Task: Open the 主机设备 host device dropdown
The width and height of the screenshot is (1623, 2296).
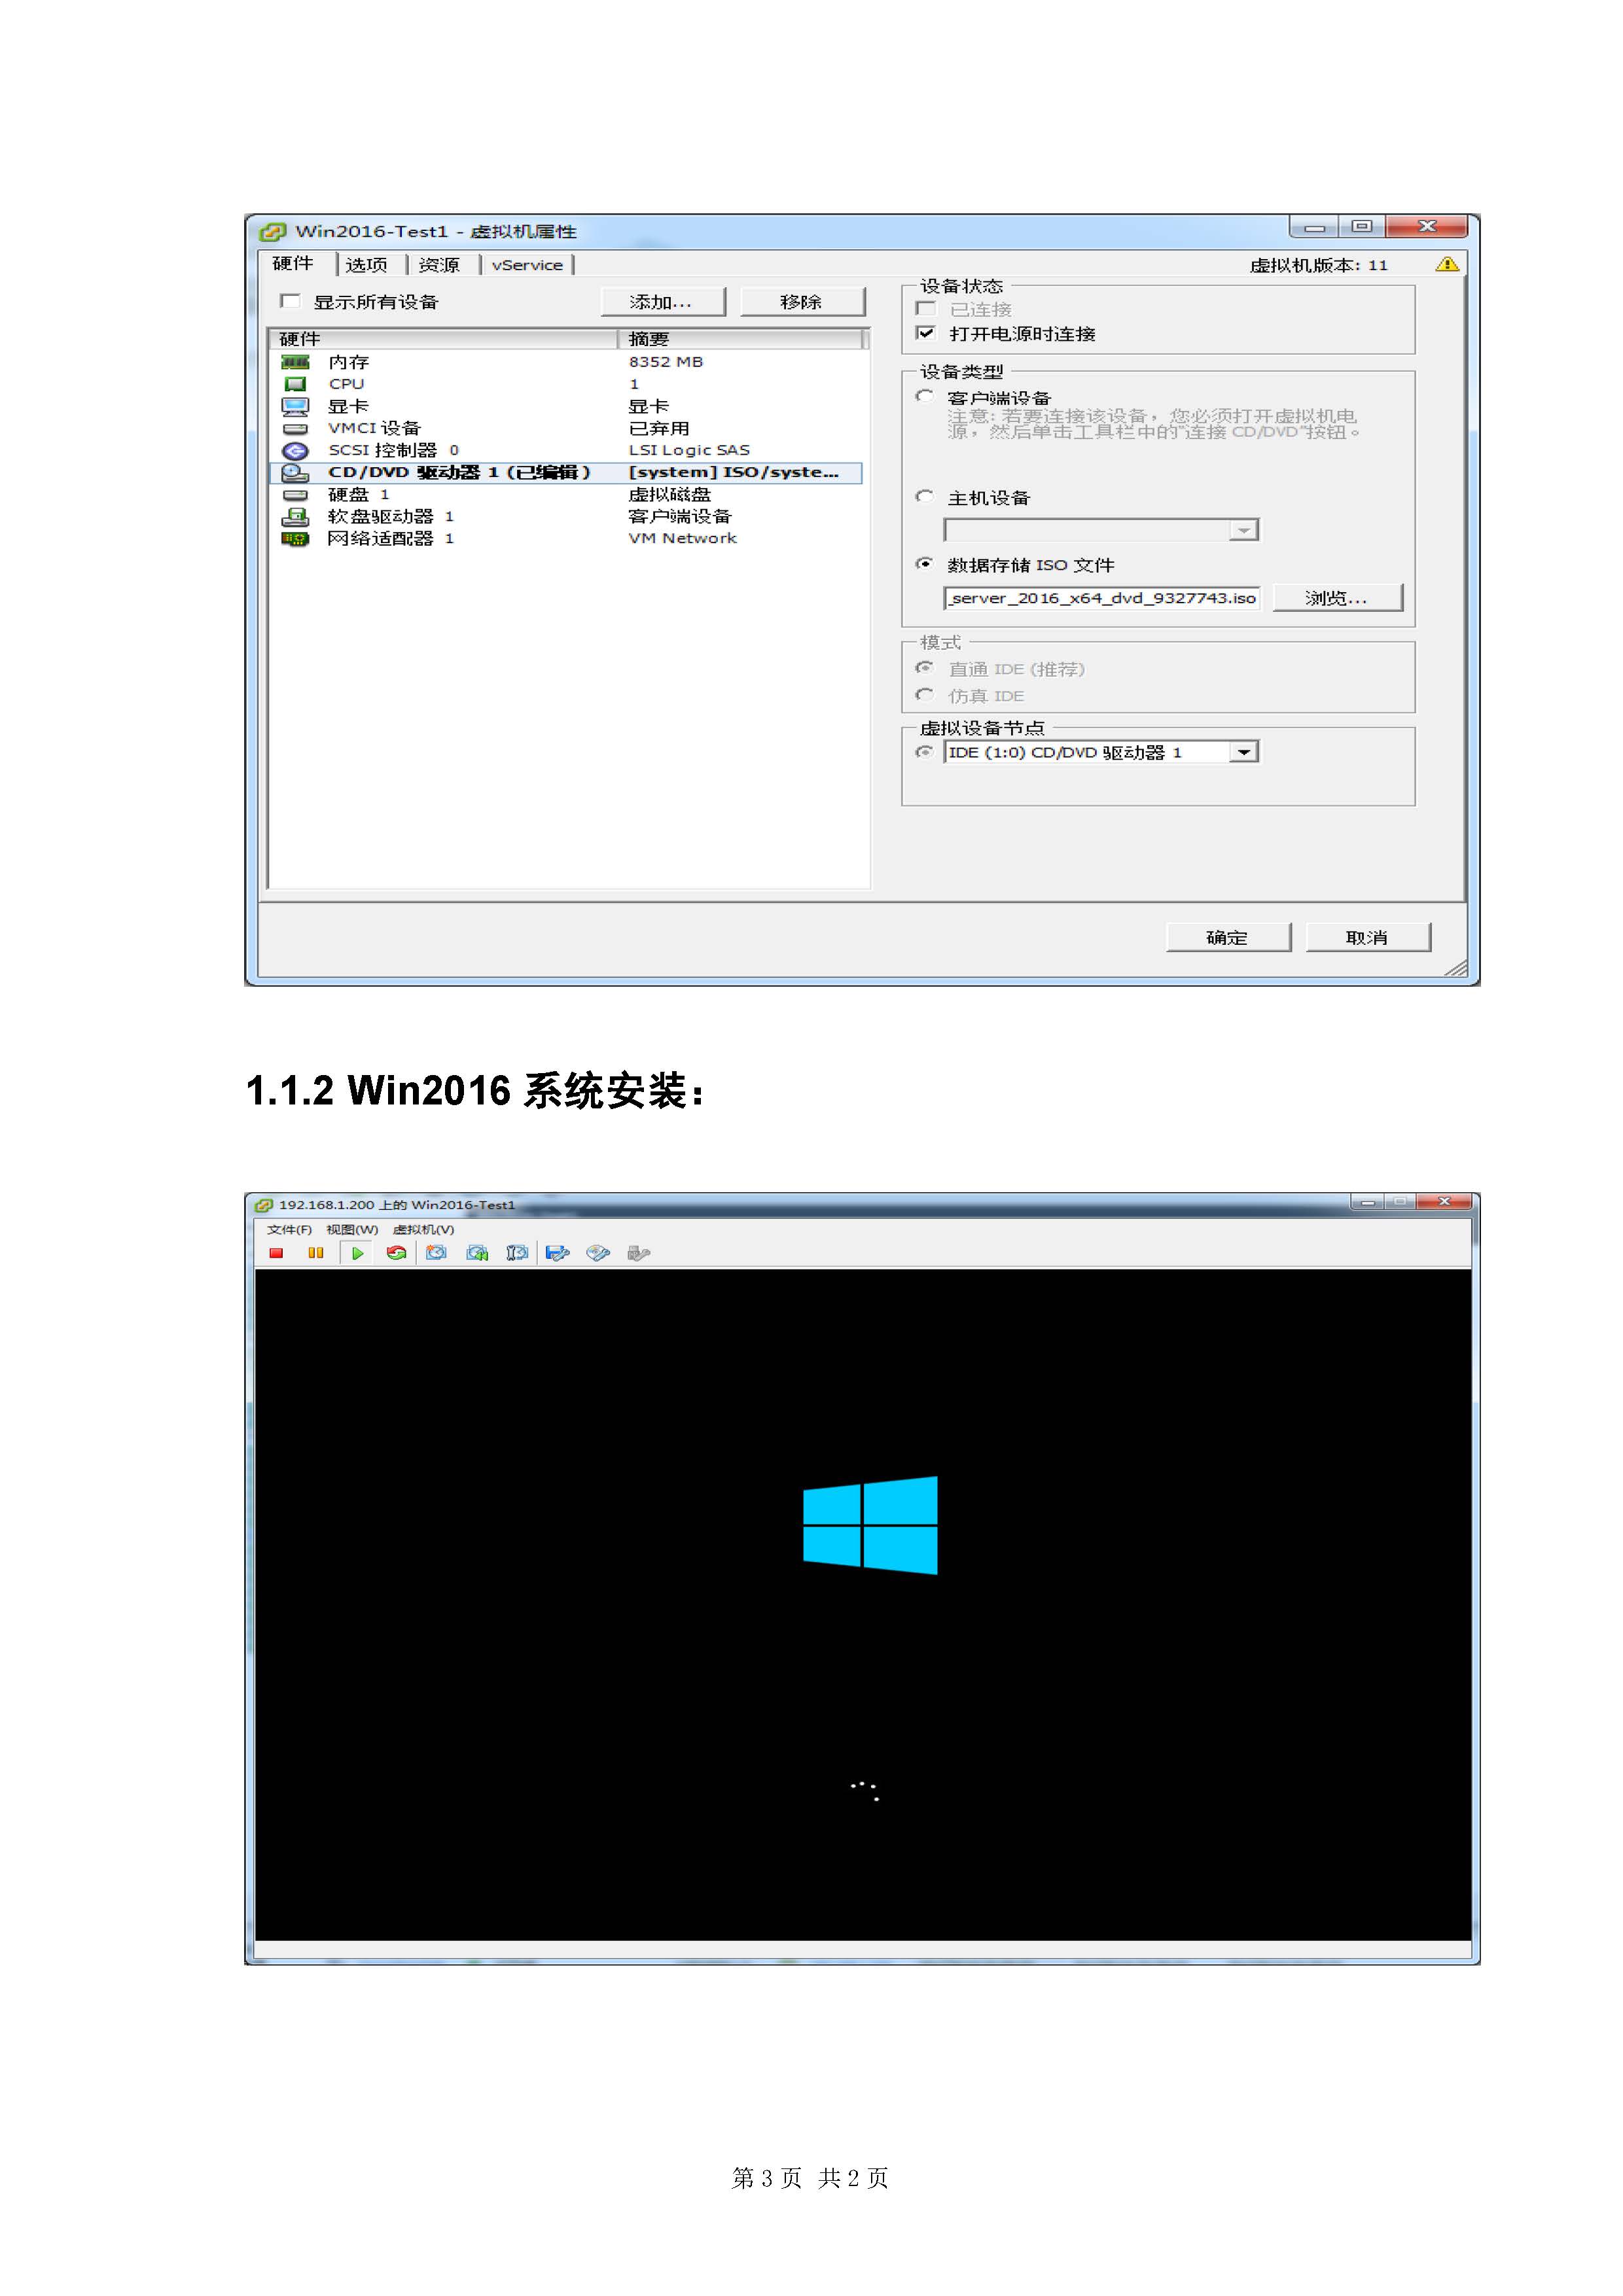Action: click(x=1243, y=530)
